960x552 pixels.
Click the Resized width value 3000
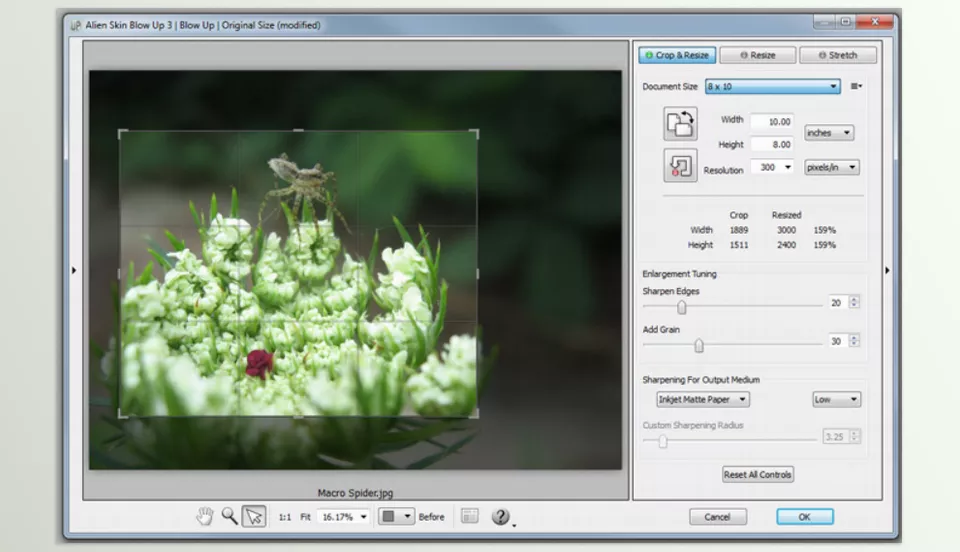(786, 230)
